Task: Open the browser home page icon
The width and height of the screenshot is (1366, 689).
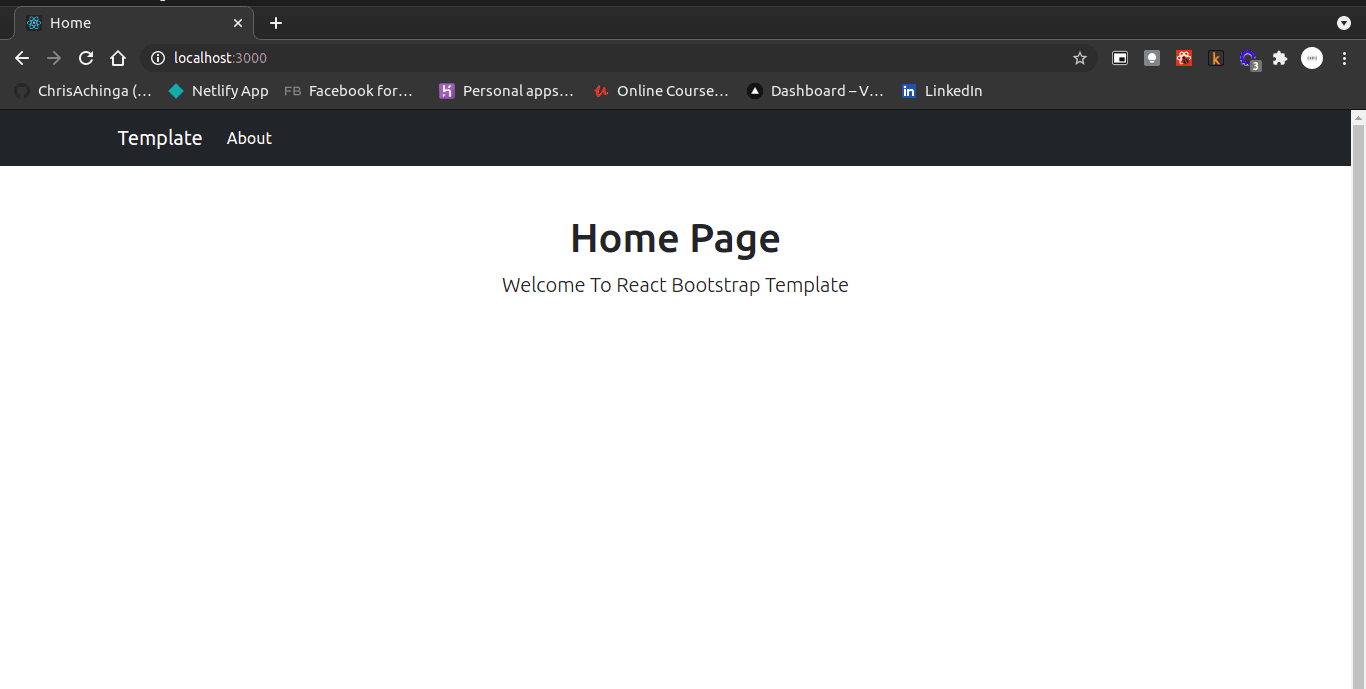Action: coord(118,58)
